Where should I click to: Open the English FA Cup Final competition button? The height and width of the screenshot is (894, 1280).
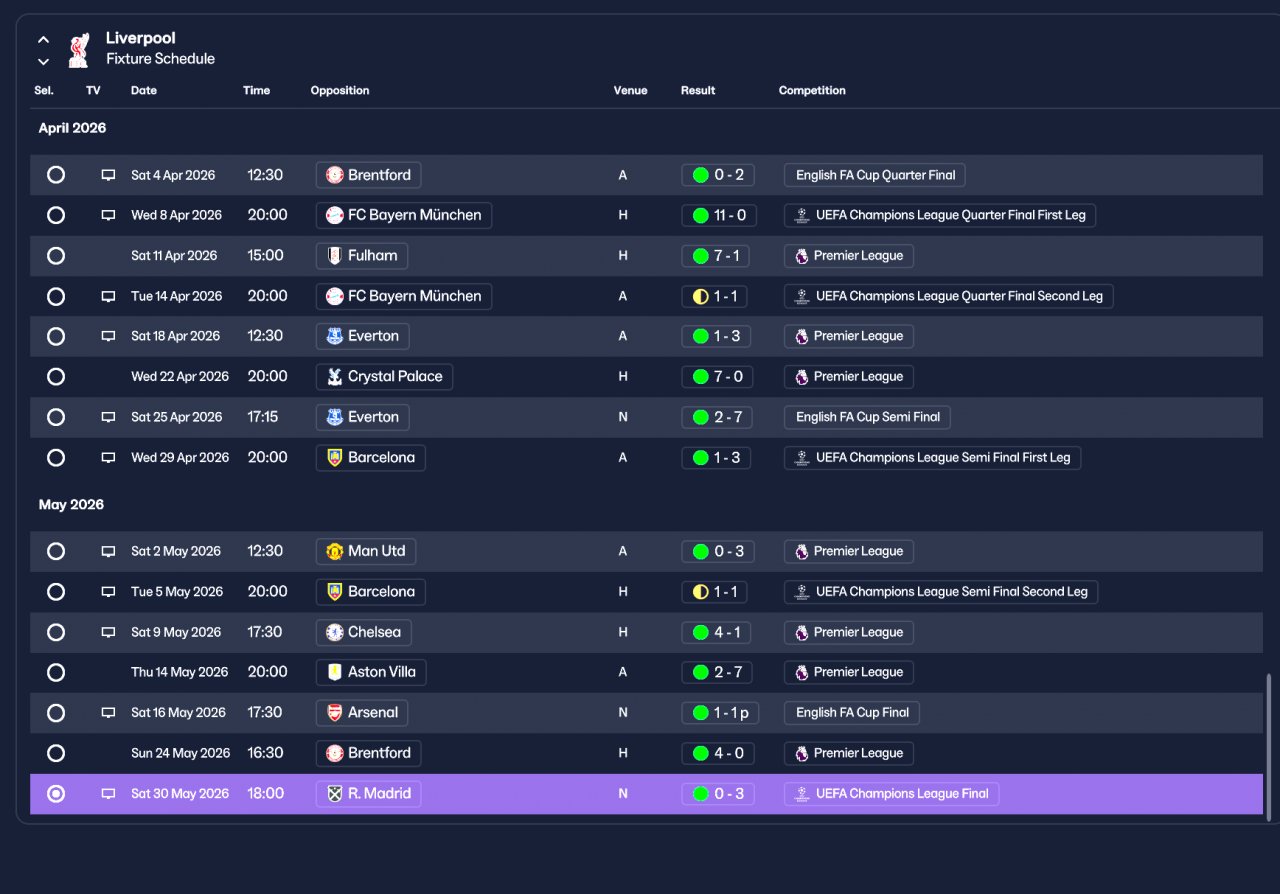(x=852, y=713)
